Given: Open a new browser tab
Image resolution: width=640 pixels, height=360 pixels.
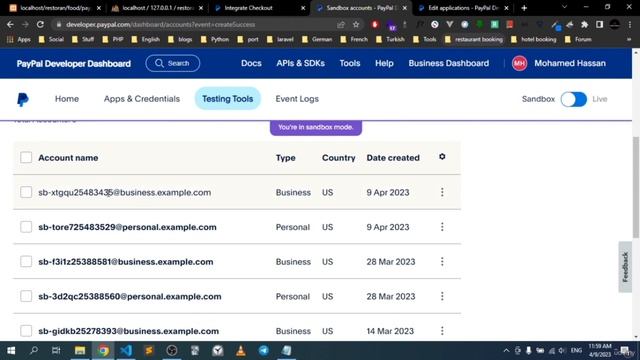Looking at the screenshot, I should [524, 8].
